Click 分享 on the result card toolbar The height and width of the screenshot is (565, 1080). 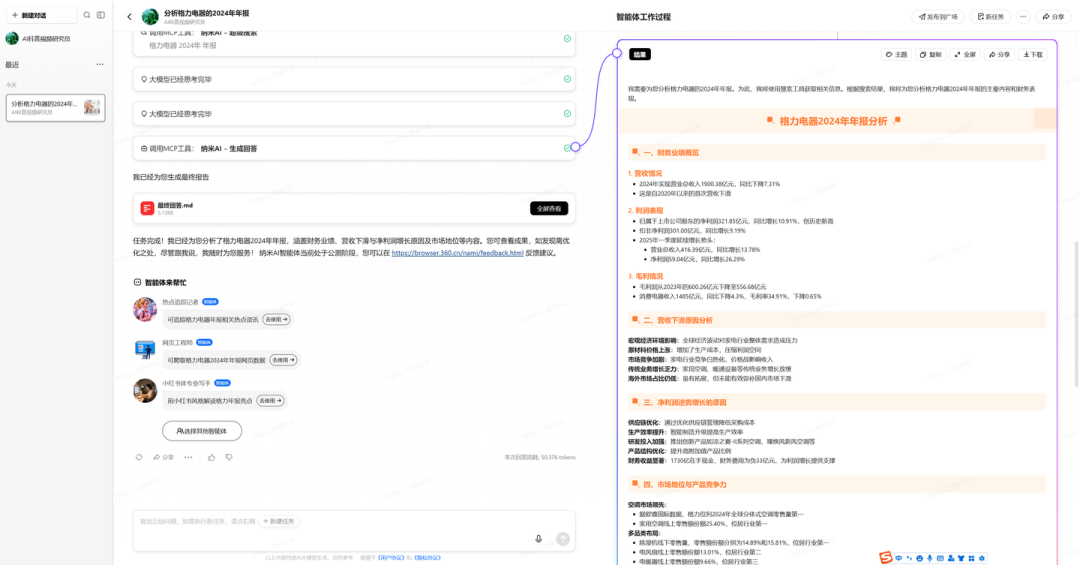pos(999,54)
